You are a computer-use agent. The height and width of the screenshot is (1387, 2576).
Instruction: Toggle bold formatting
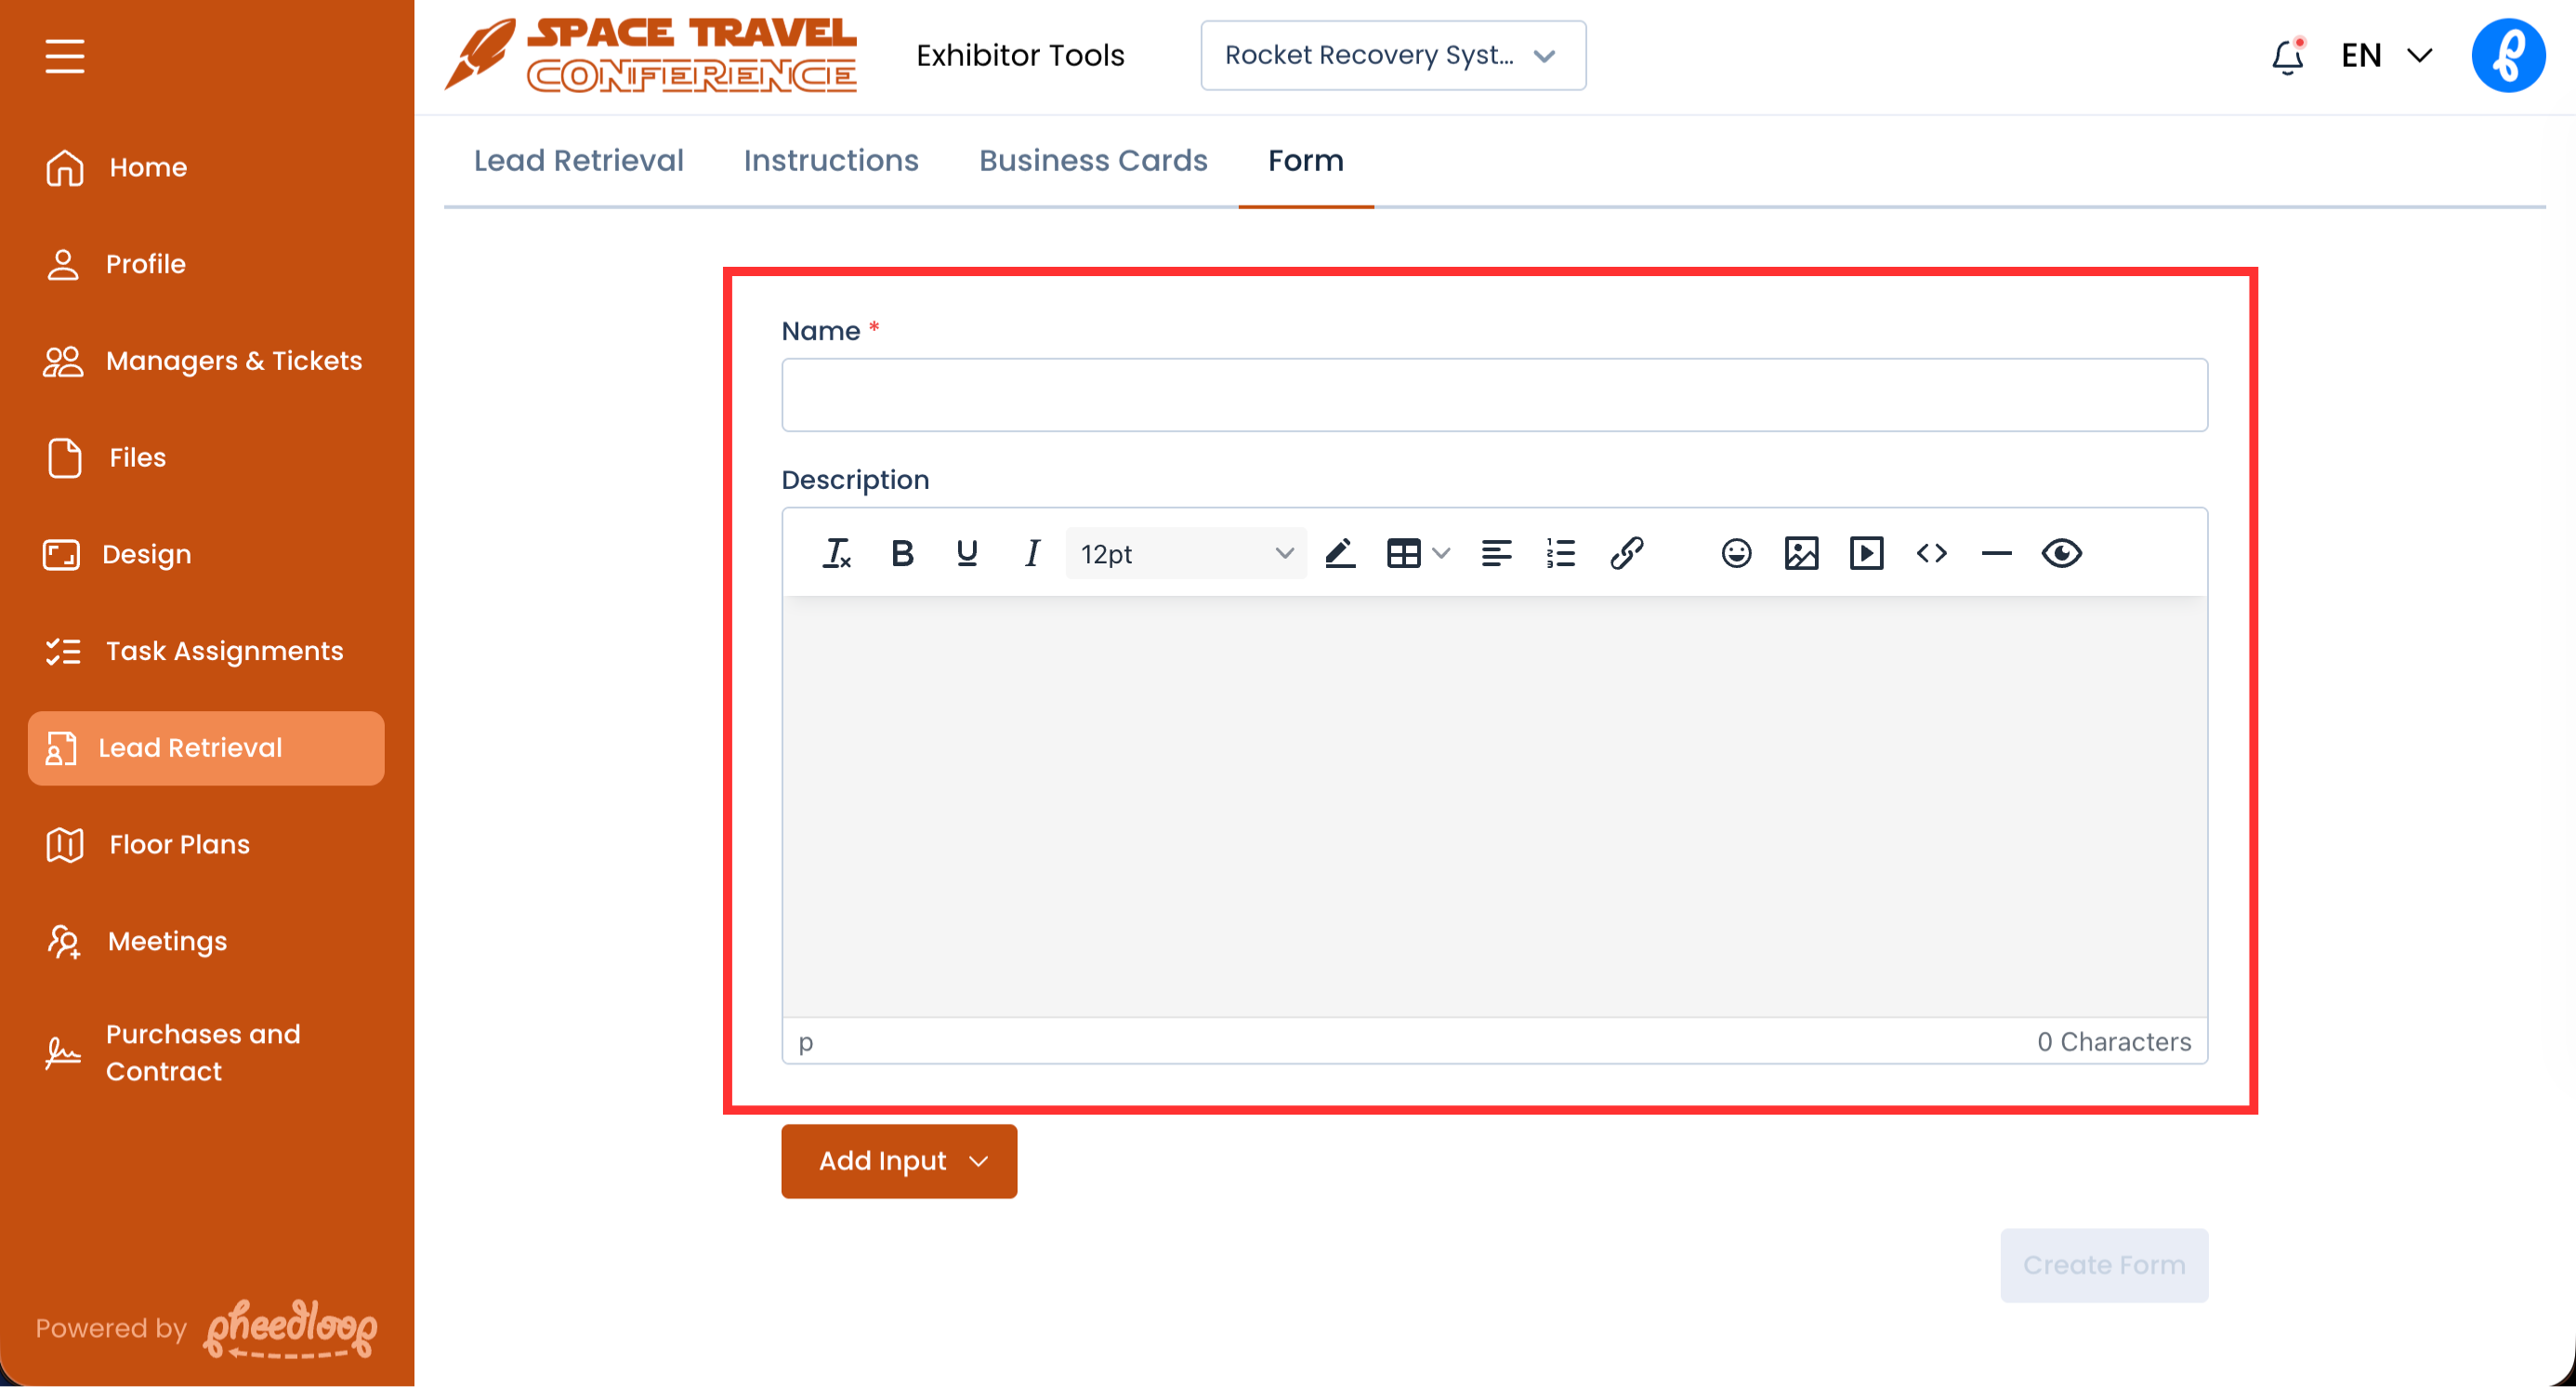(x=902, y=553)
